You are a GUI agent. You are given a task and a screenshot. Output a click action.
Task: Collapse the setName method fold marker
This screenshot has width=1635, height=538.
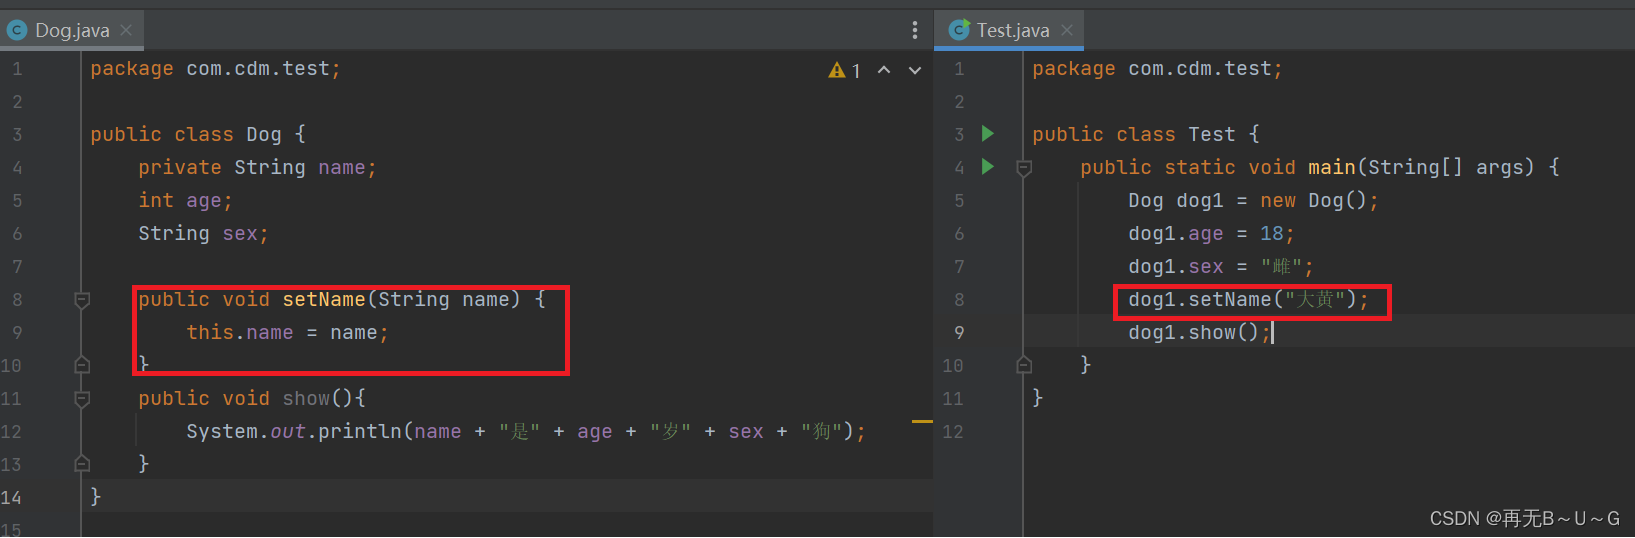(x=82, y=300)
